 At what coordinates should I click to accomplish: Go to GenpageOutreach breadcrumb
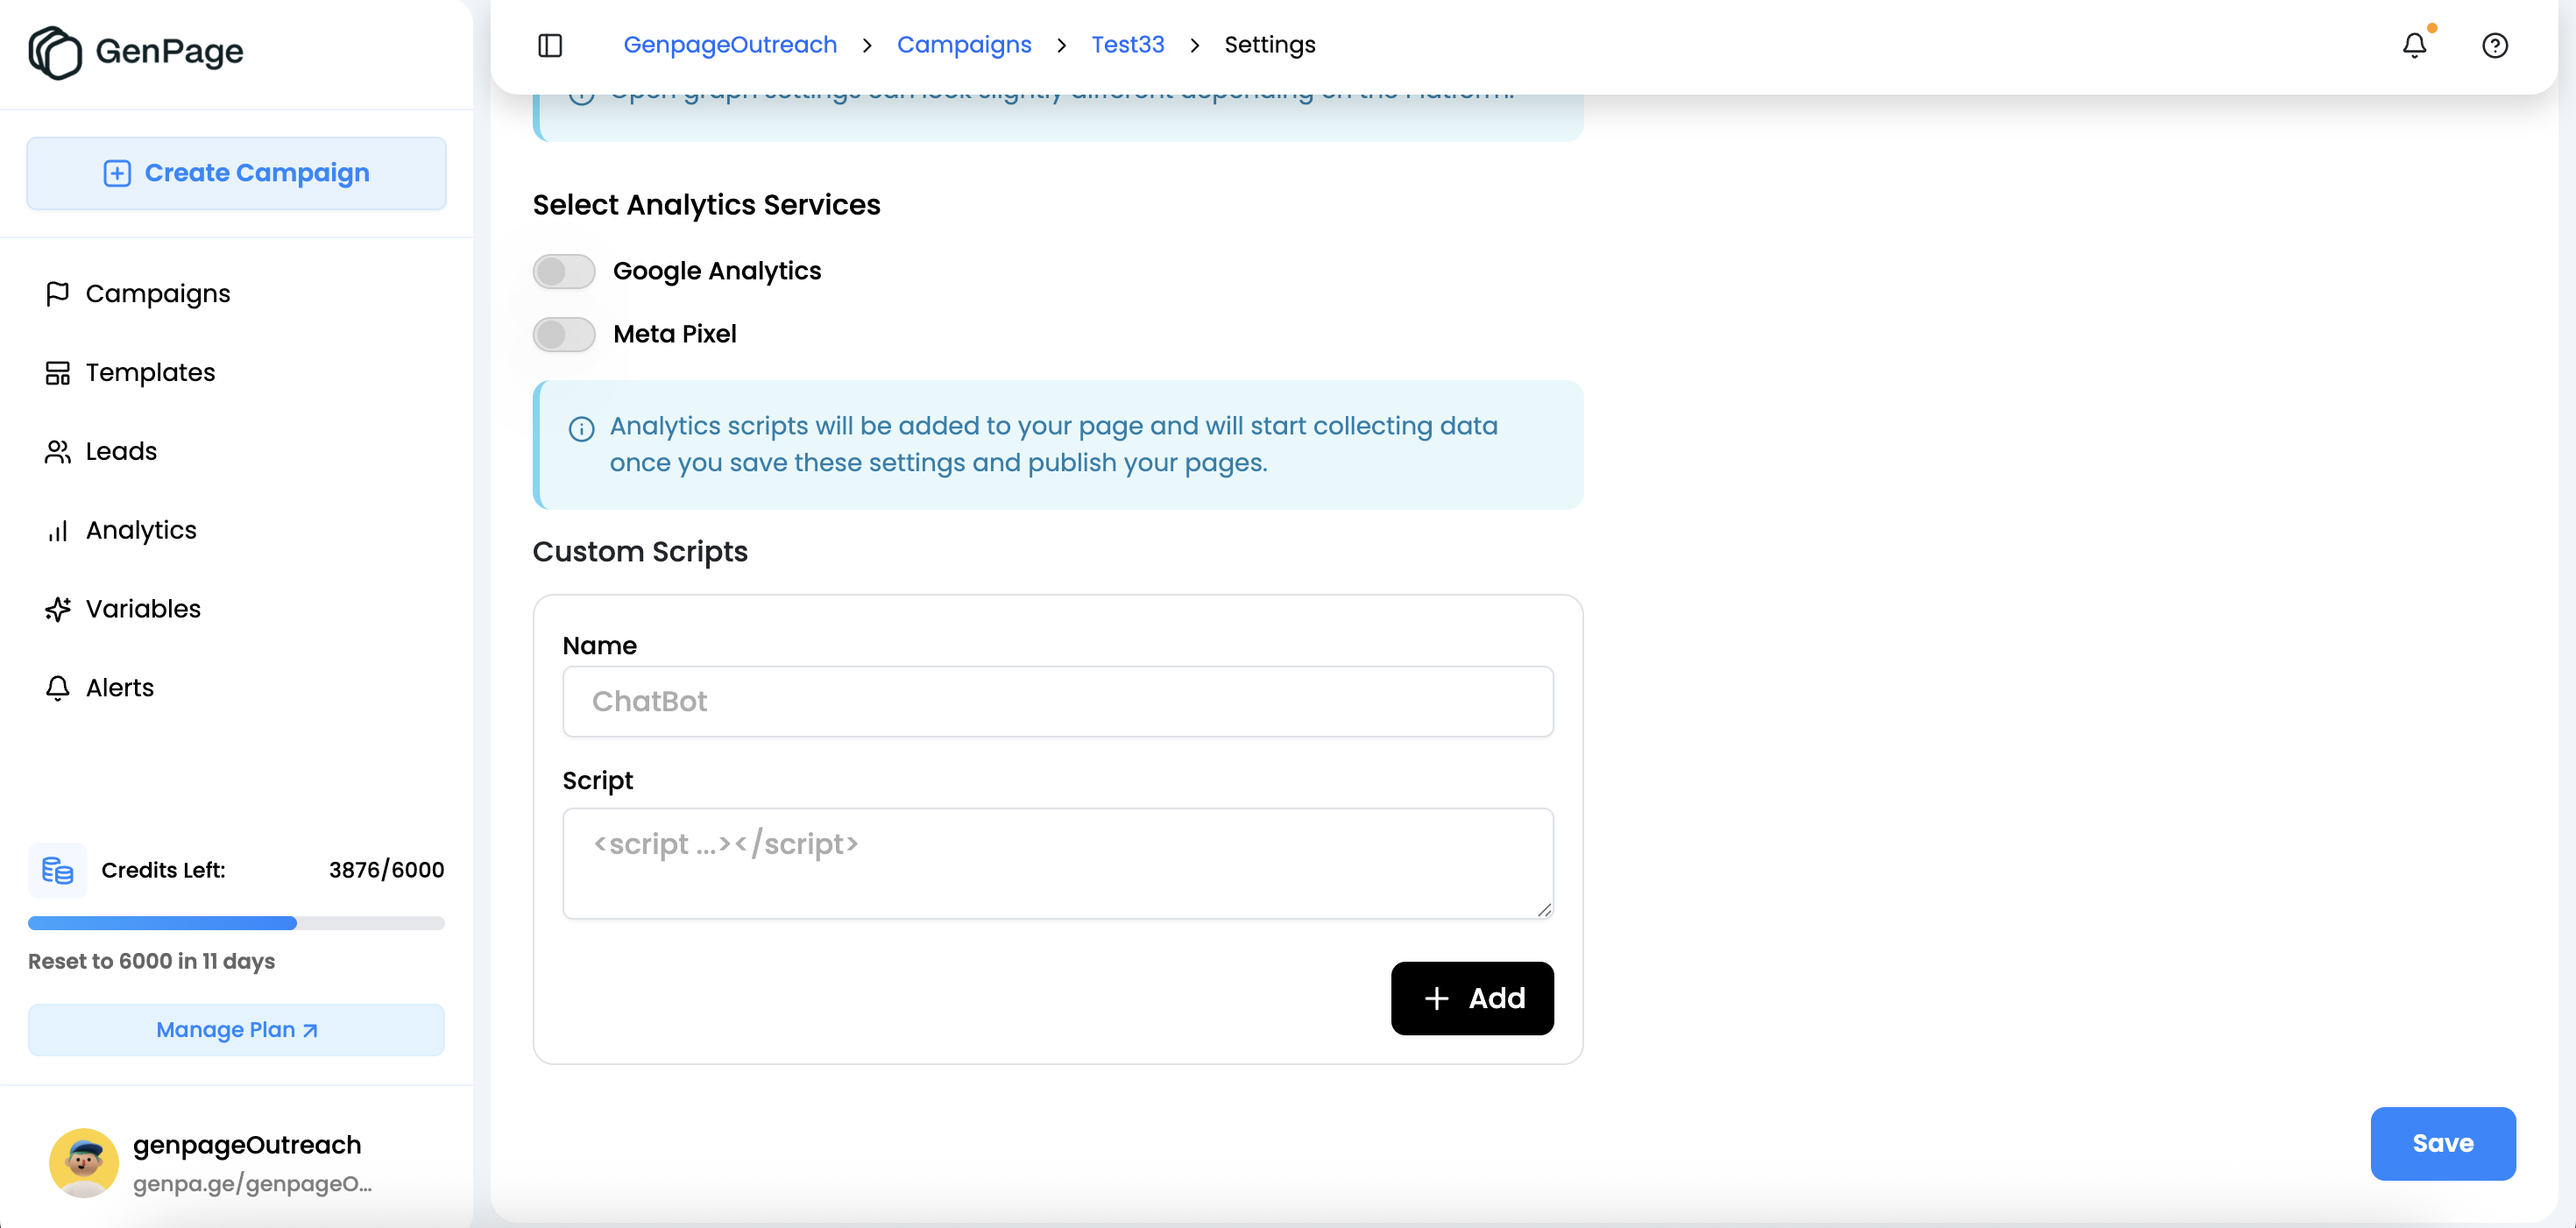coord(730,45)
